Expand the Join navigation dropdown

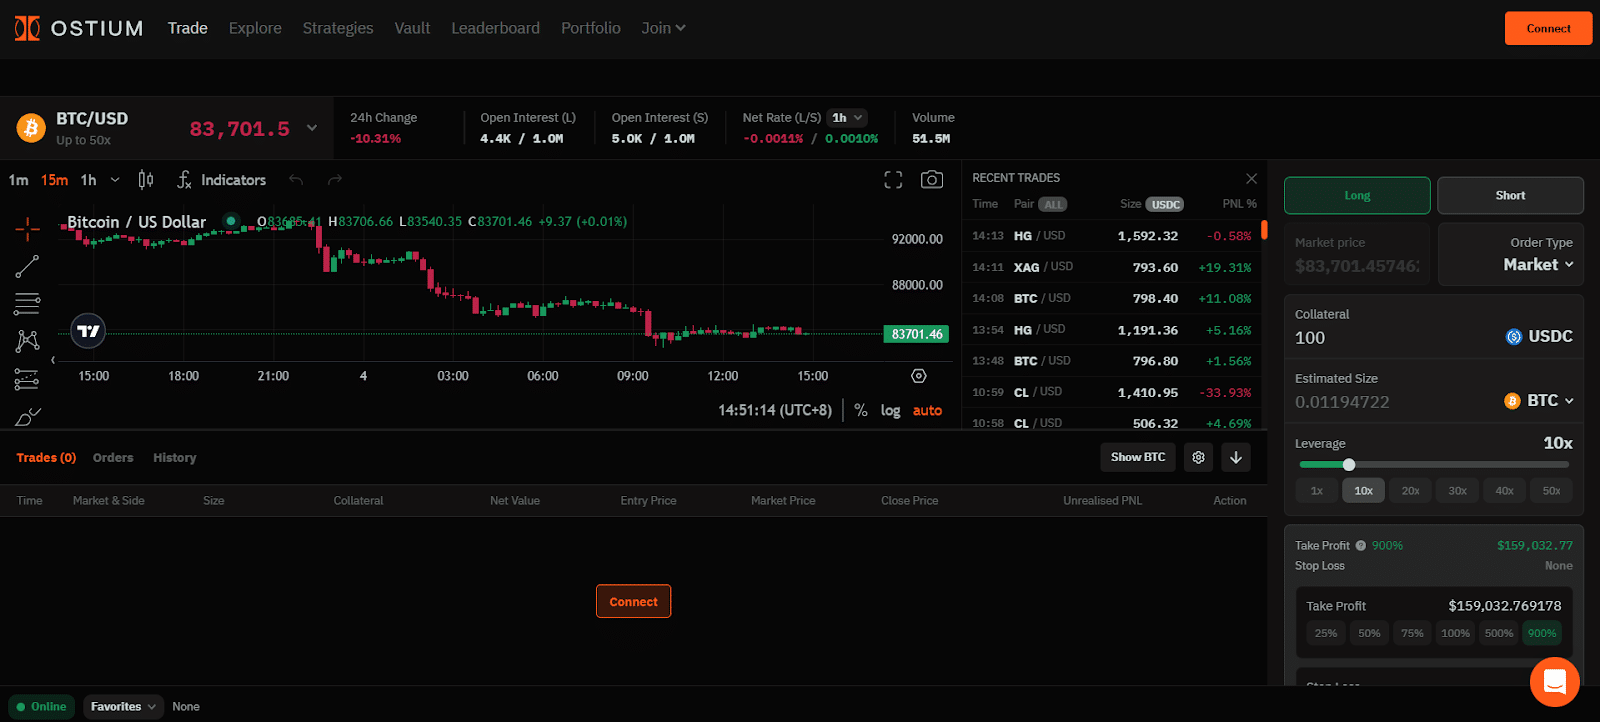(664, 28)
